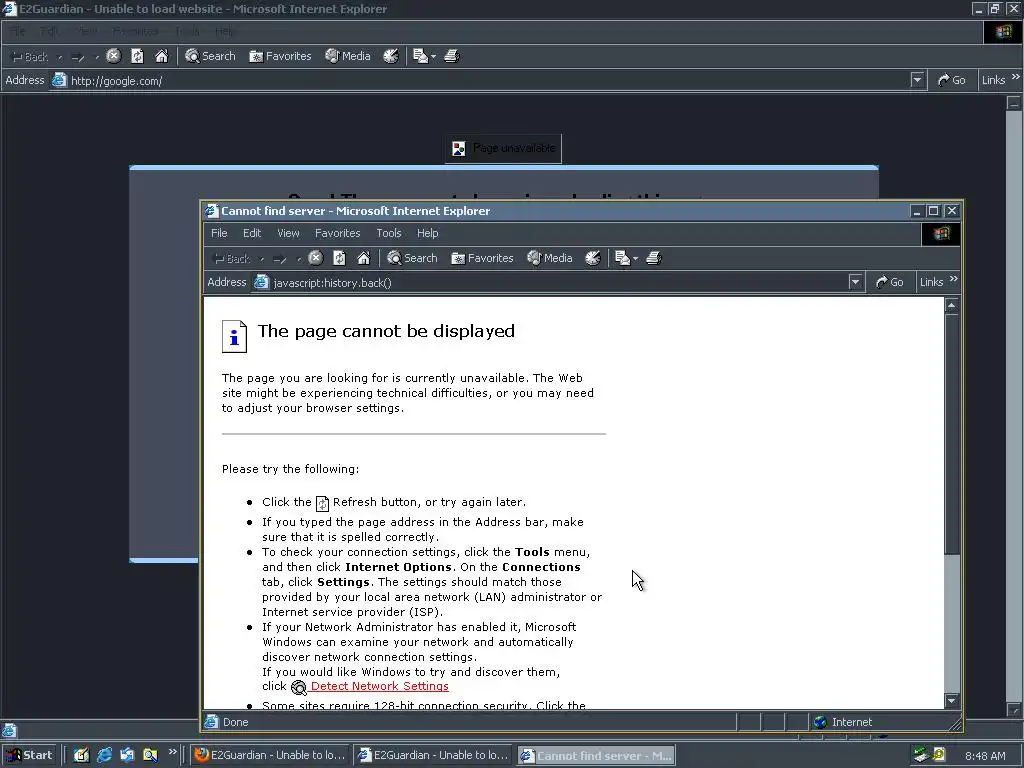Expand address dropdown showing javascript:history.back()

pyautogui.click(x=855, y=282)
